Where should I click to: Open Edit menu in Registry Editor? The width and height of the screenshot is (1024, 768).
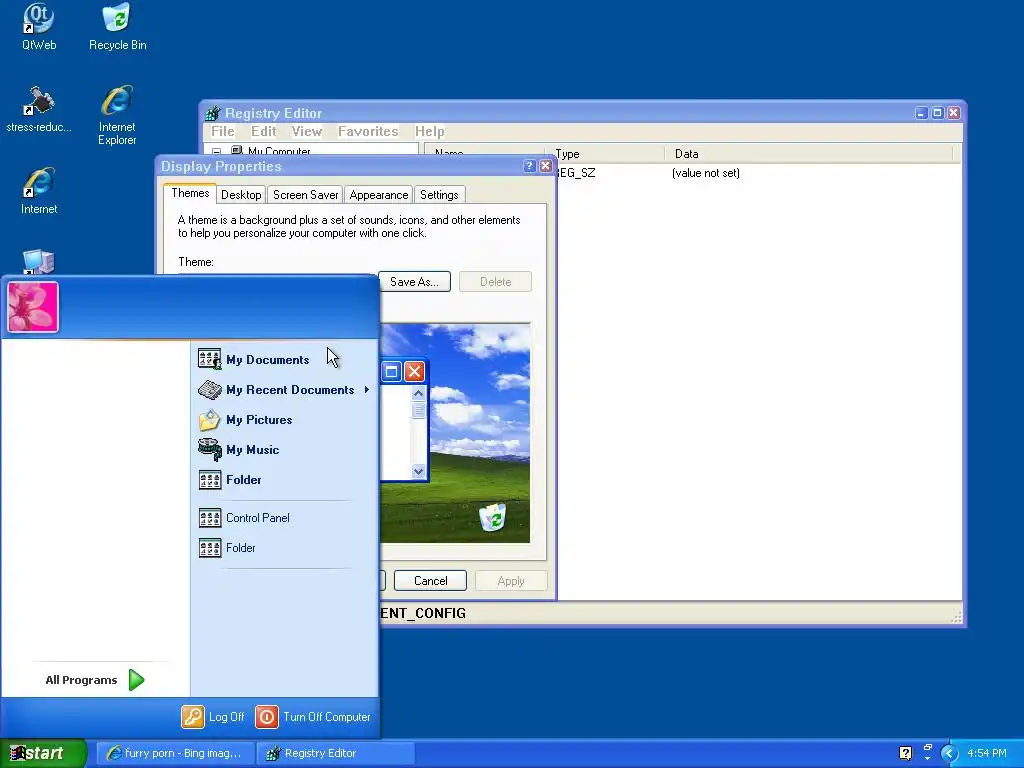(x=263, y=131)
